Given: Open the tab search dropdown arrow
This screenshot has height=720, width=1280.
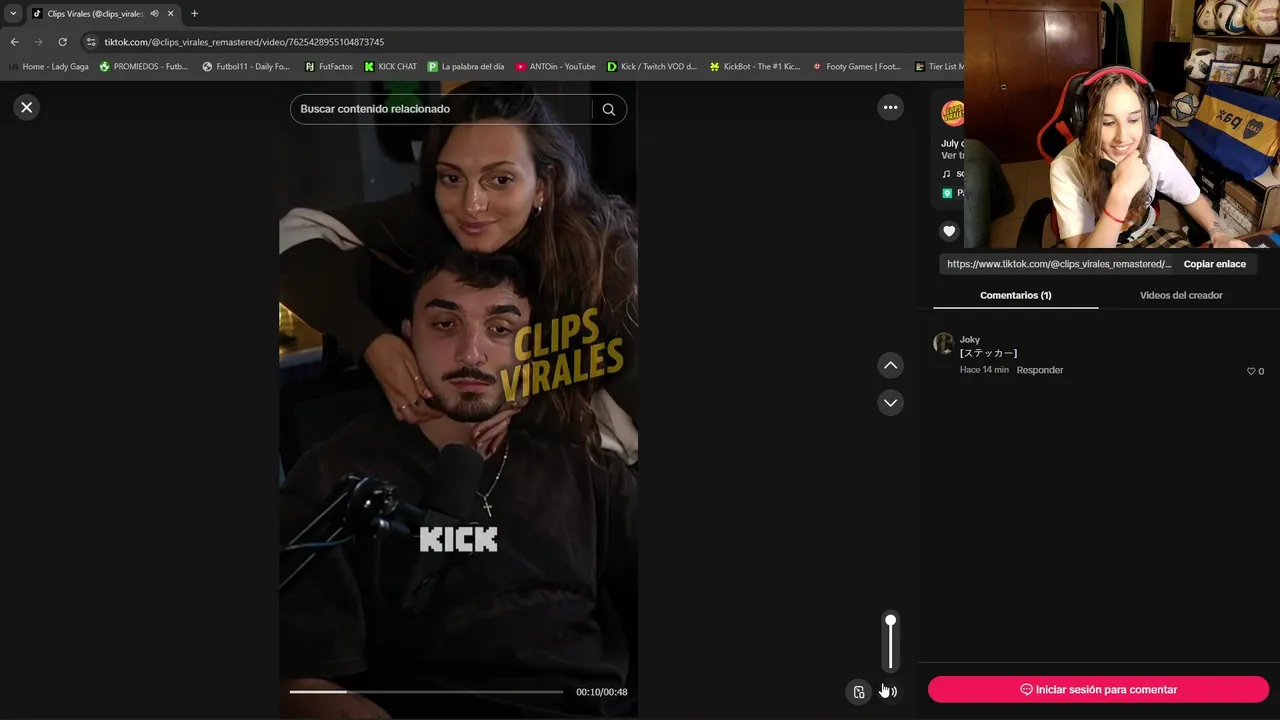Looking at the screenshot, I should point(13,14).
